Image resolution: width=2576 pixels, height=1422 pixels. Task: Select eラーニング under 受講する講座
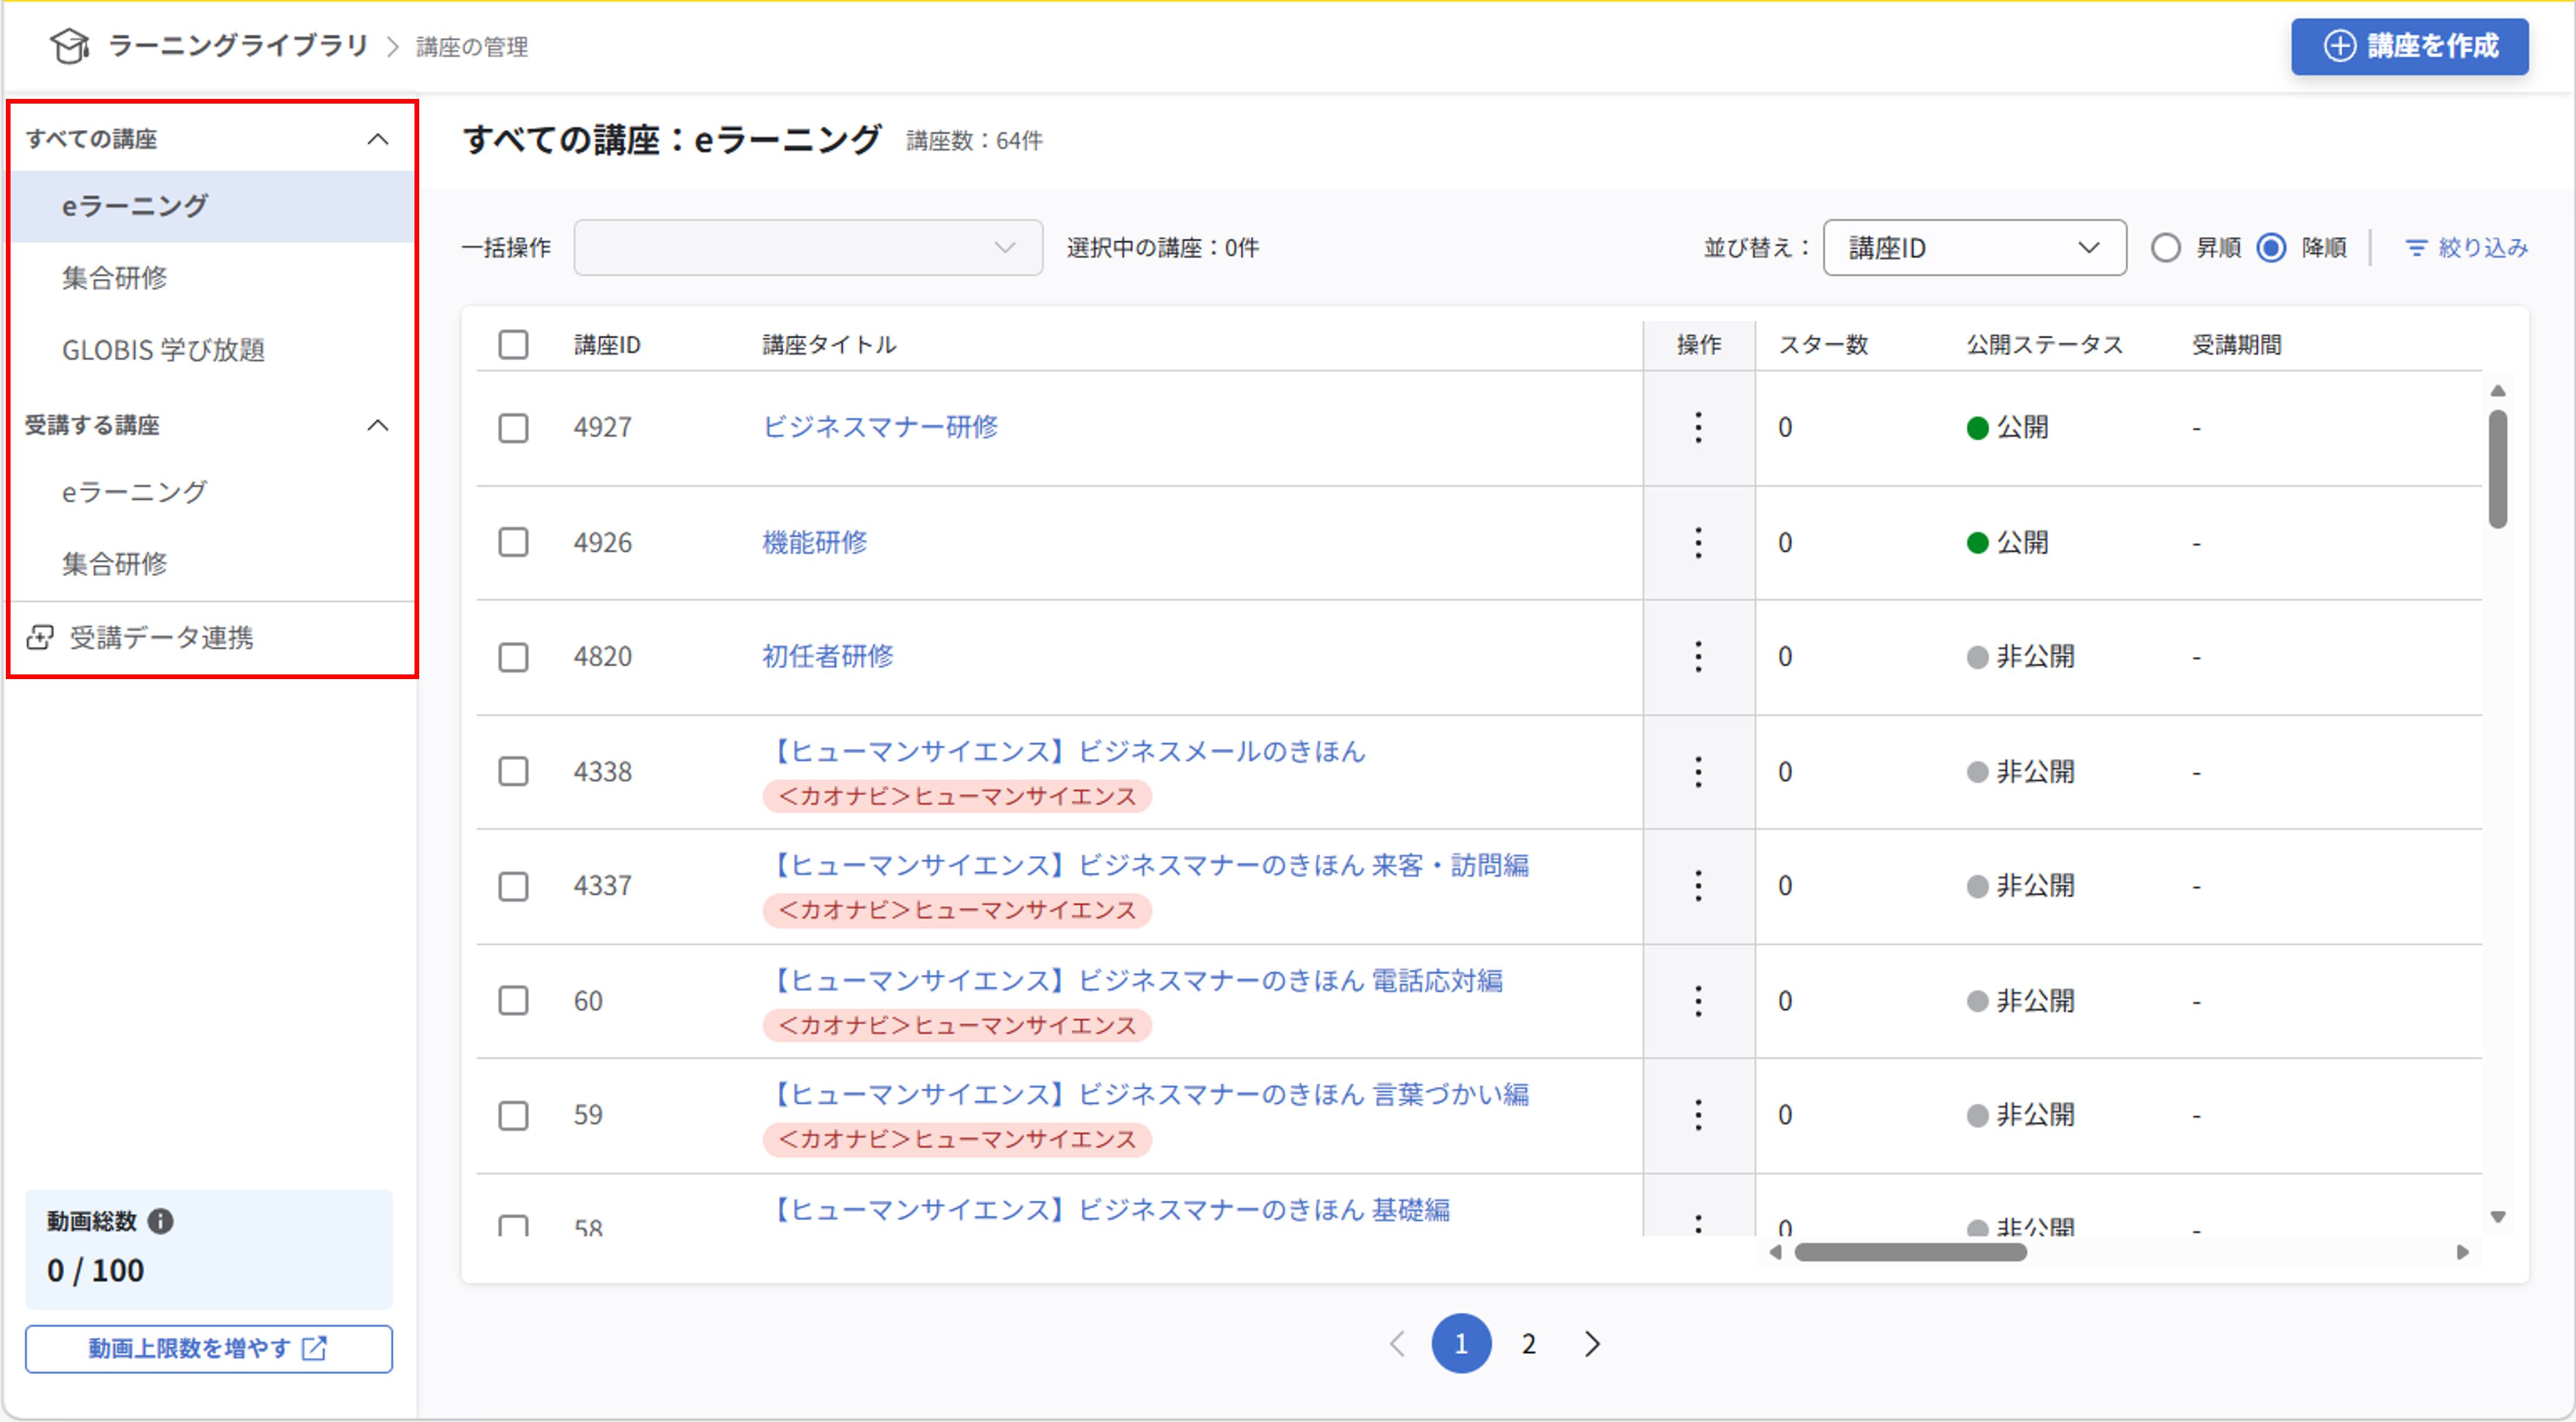click(x=212, y=492)
